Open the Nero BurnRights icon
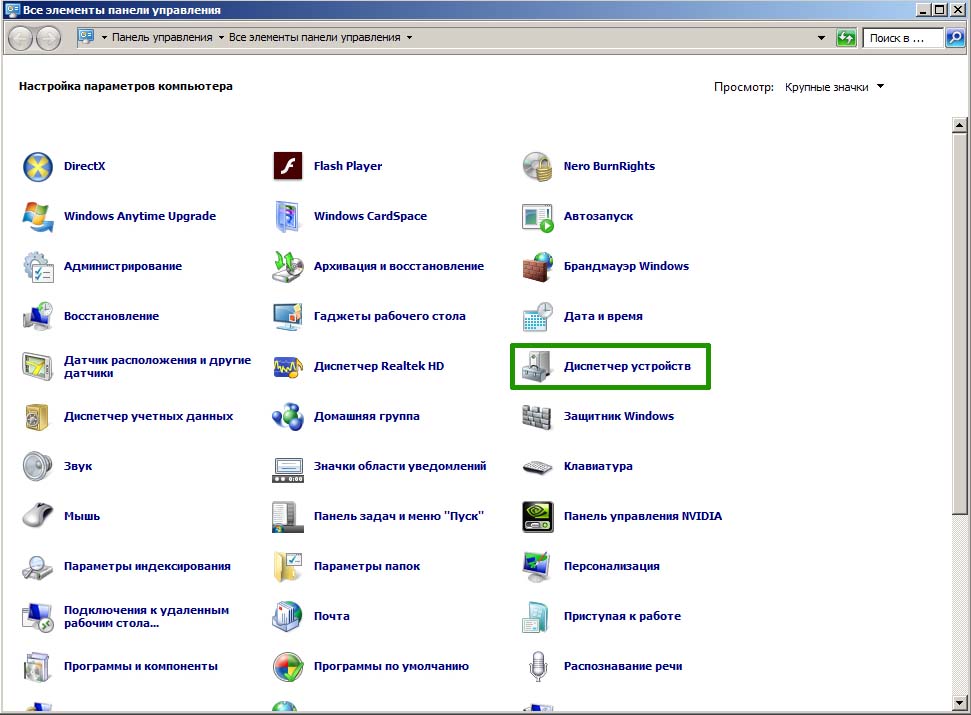The width and height of the screenshot is (971, 715). pyautogui.click(x=538, y=167)
